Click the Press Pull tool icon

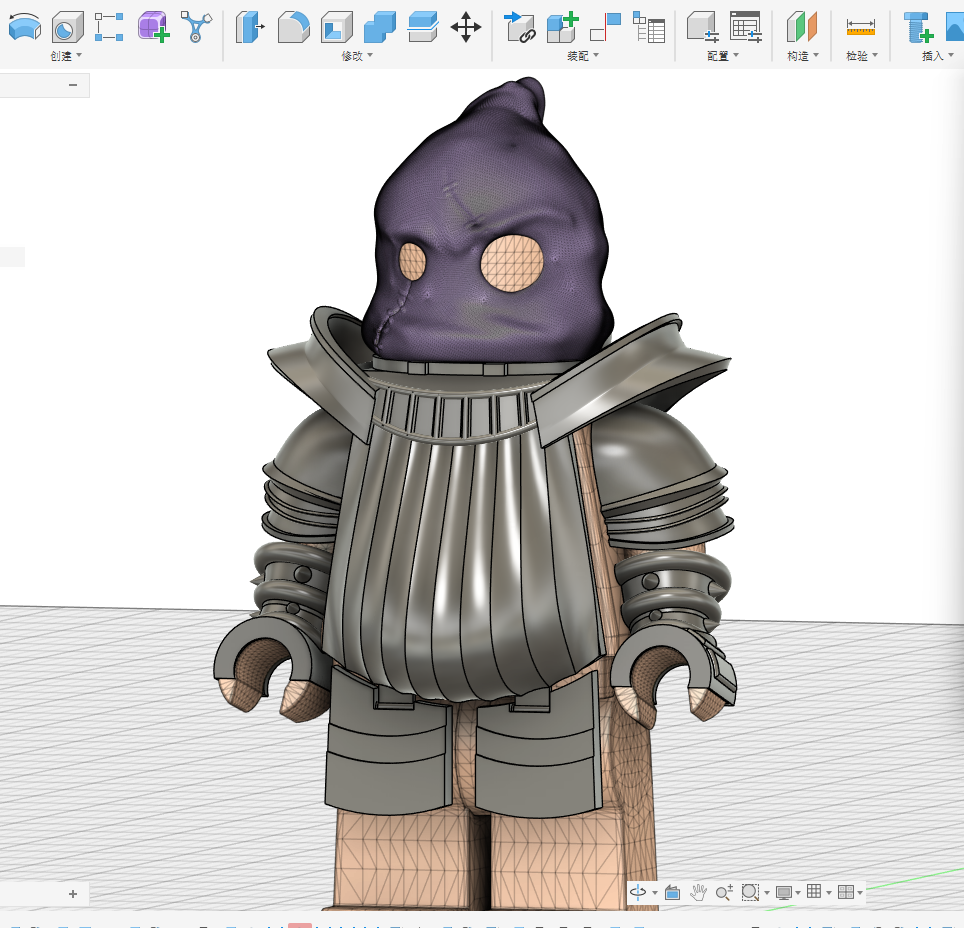point(249,26)
